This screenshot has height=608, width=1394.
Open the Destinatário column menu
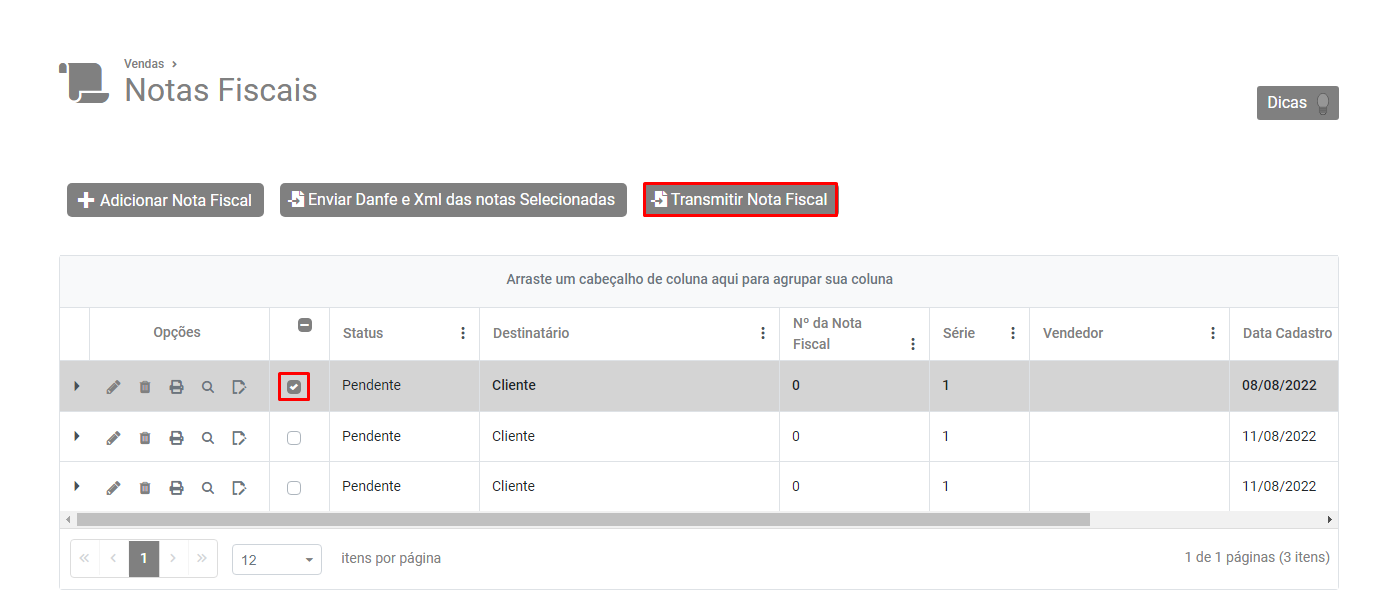point(763,333)
